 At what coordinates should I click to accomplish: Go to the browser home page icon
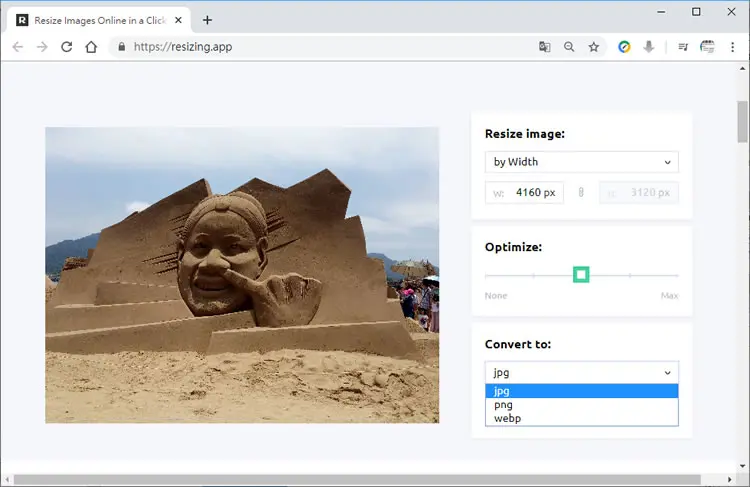pyautogui.click(x=91, y=47)
